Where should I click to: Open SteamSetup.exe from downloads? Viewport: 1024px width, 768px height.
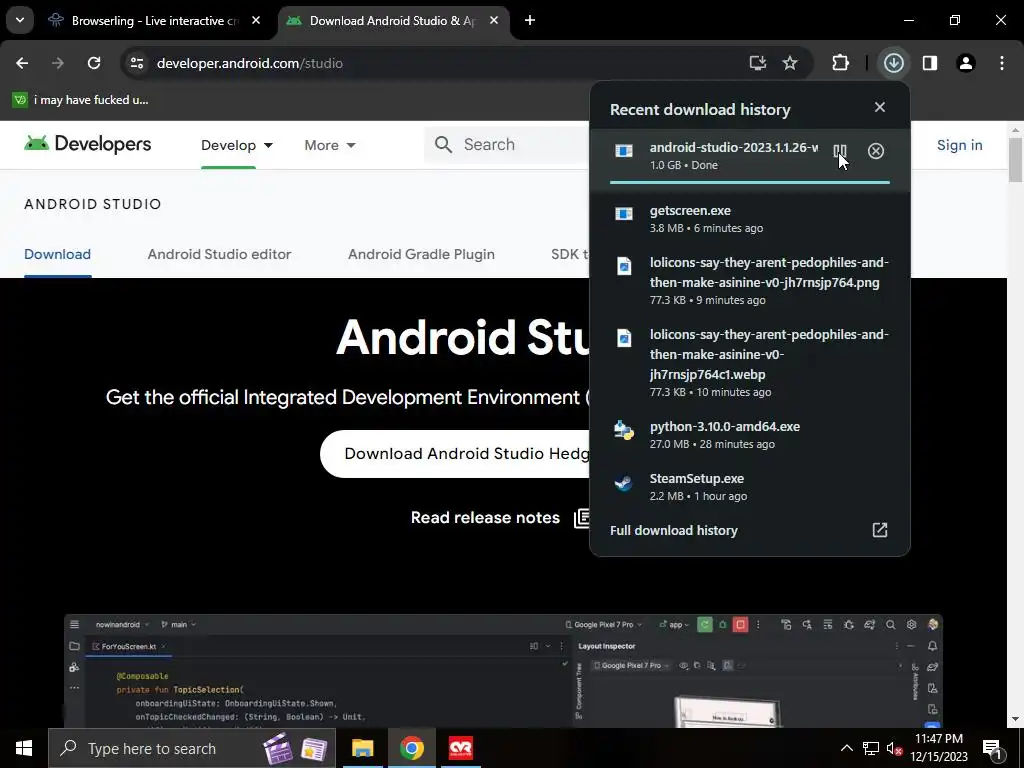point(750,487)
